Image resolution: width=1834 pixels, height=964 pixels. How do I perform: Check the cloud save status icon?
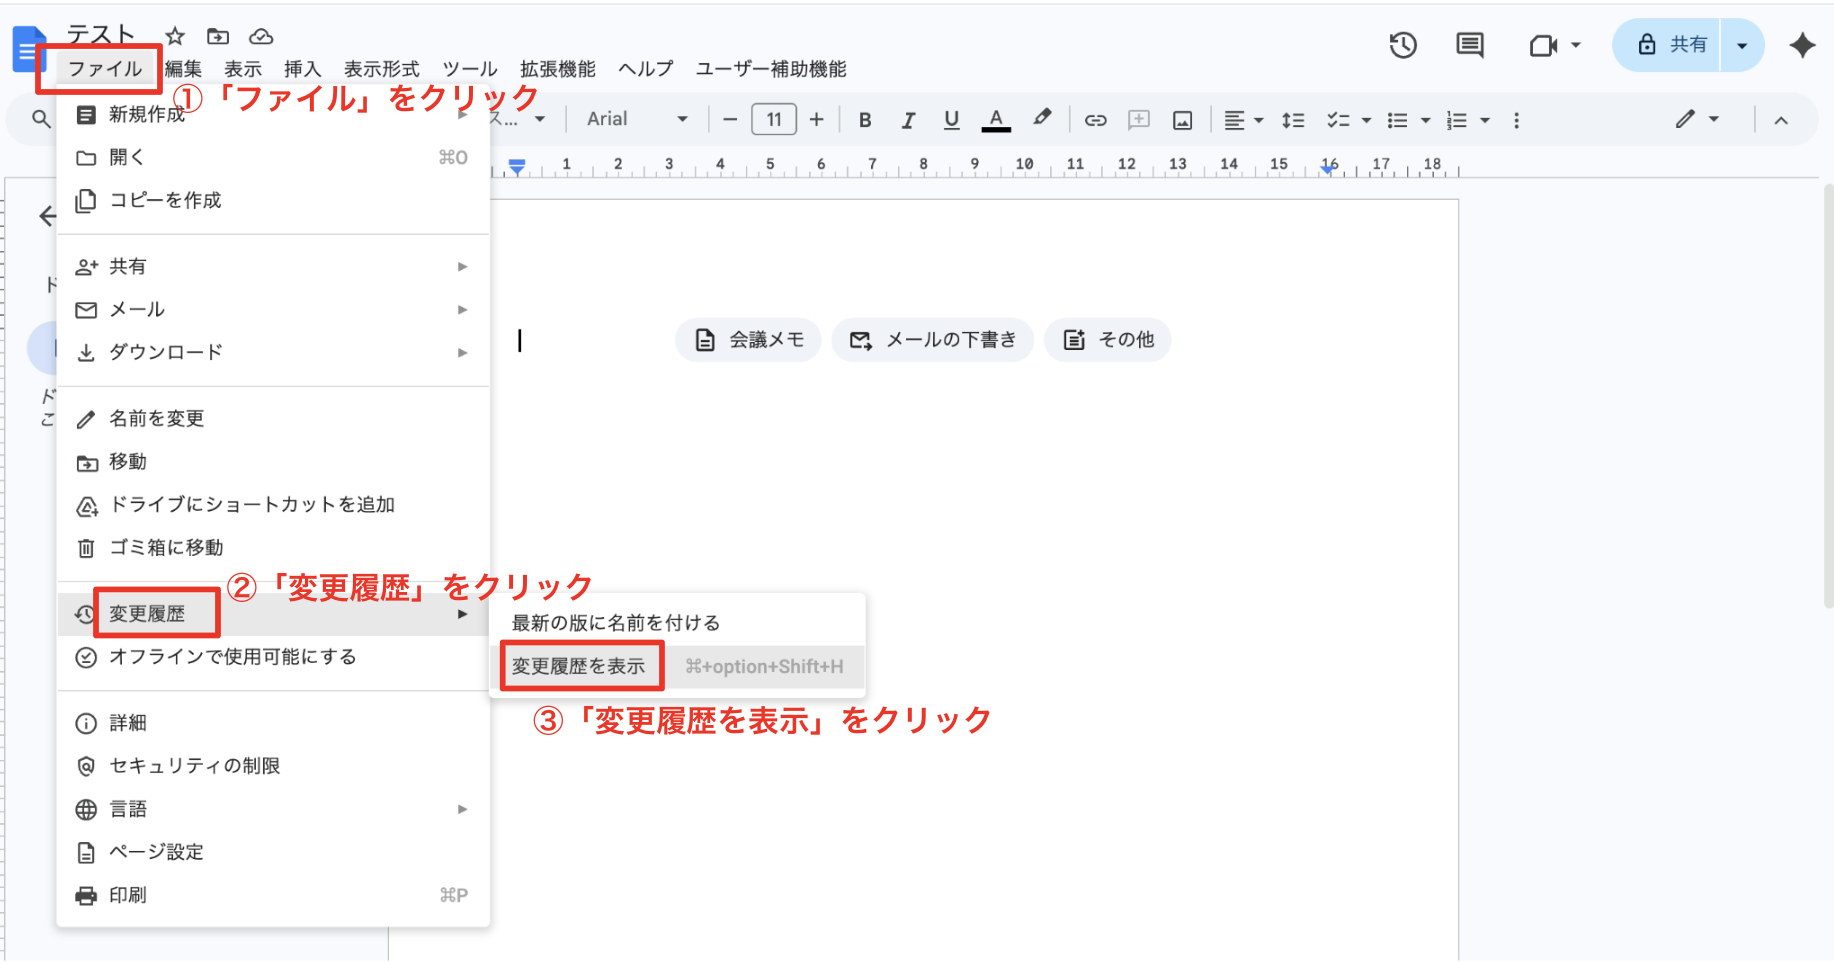point(261,37)
